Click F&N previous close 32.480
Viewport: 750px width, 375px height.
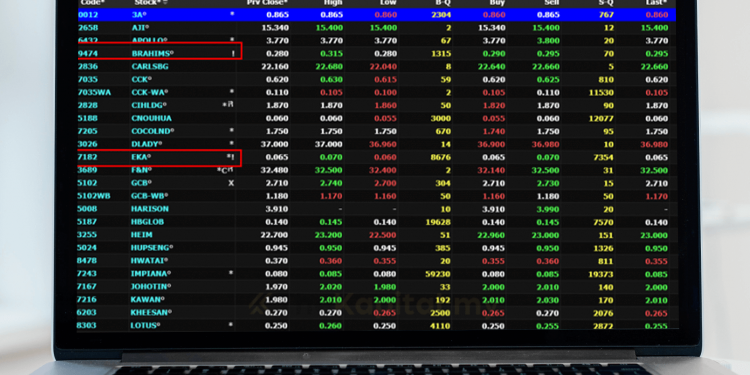tap(275, 170)
